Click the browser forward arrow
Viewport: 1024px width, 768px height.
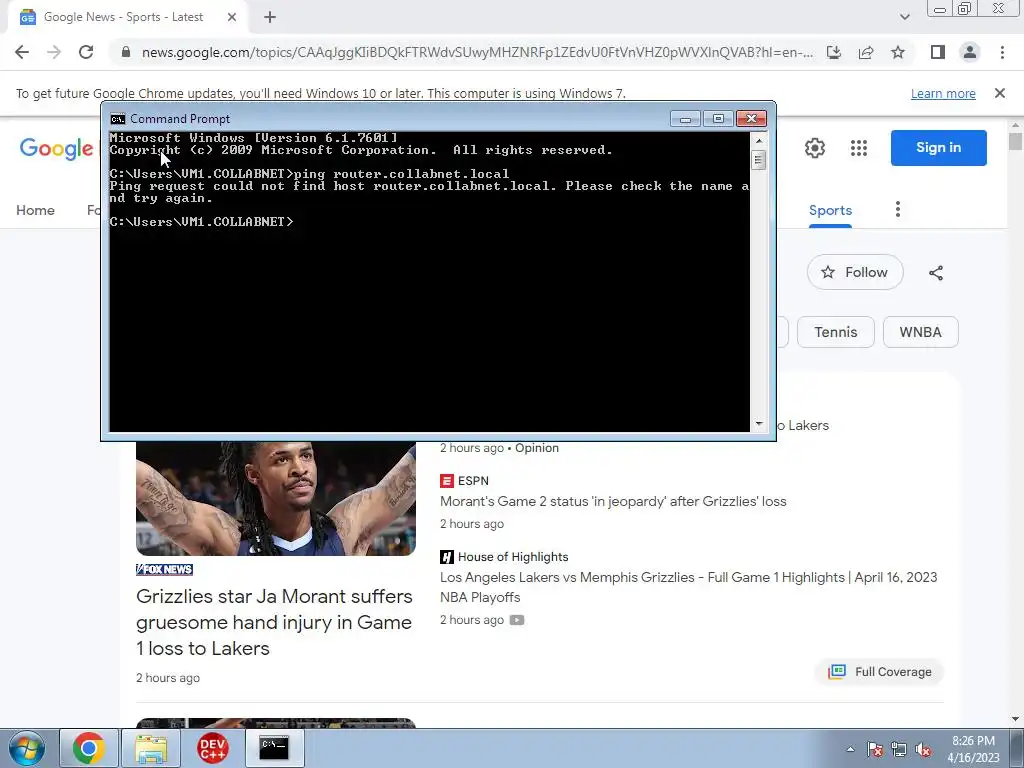click(54, 52)
